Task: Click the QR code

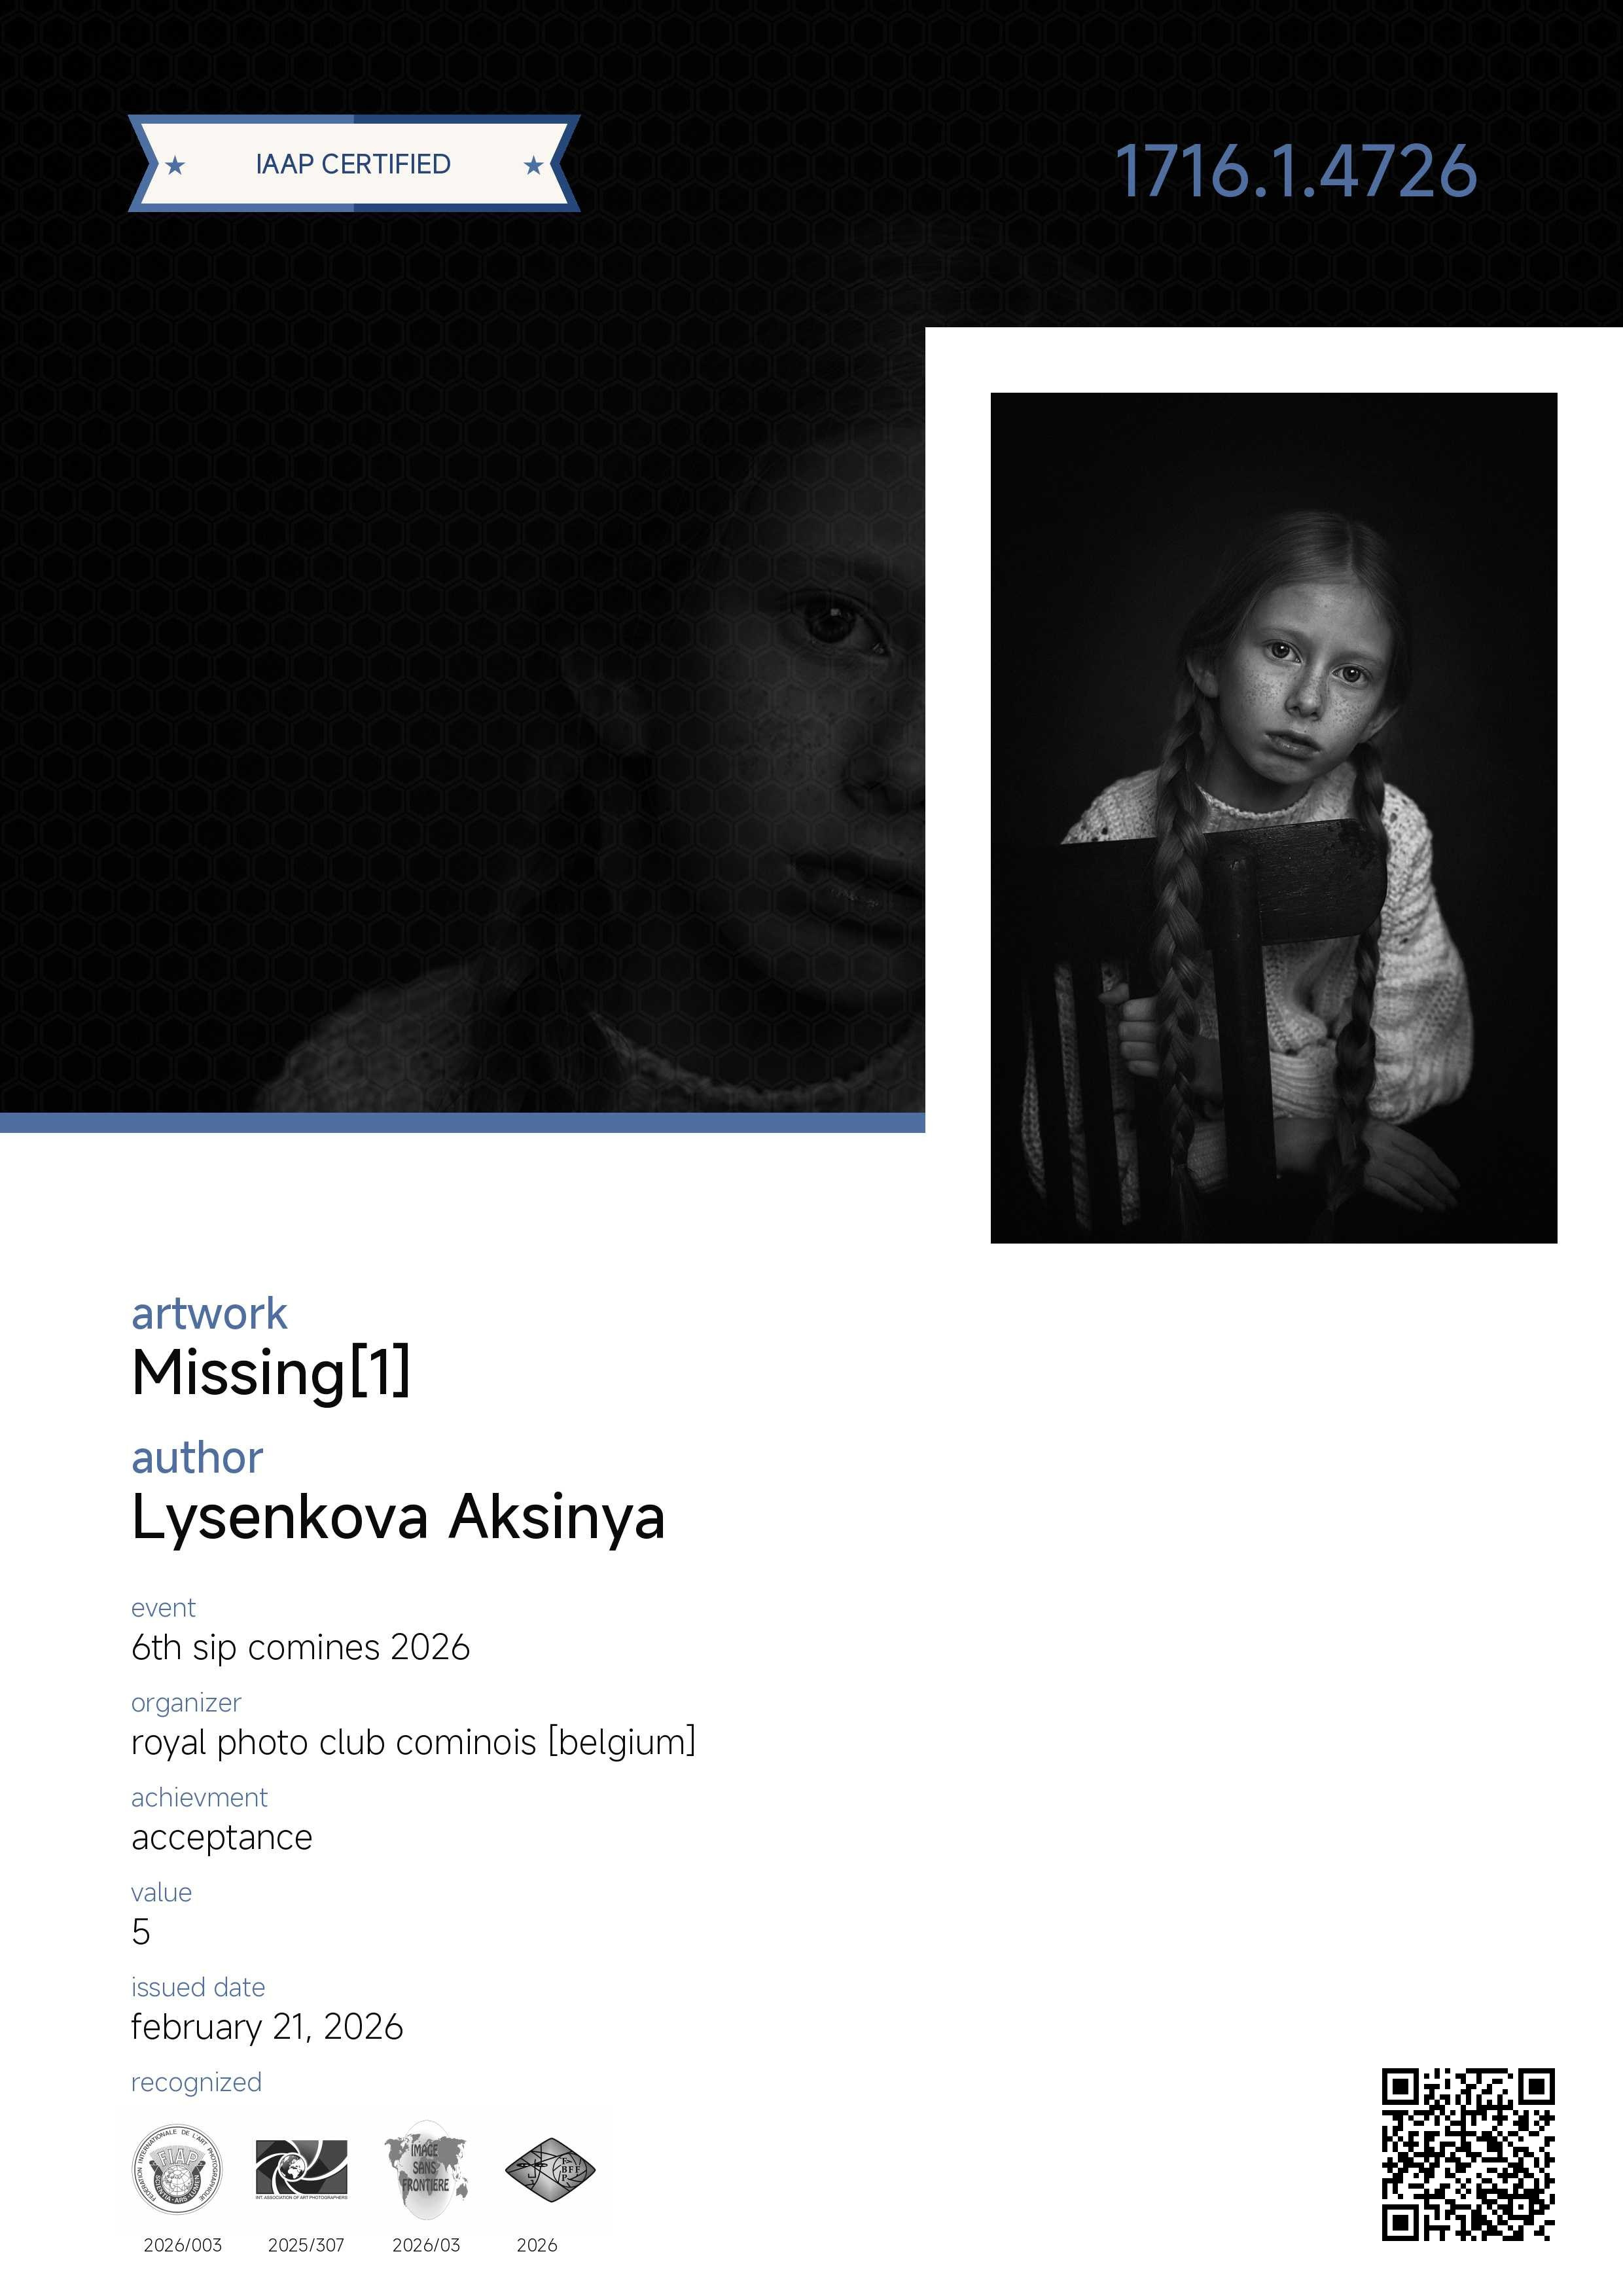Action: 1468,2154
